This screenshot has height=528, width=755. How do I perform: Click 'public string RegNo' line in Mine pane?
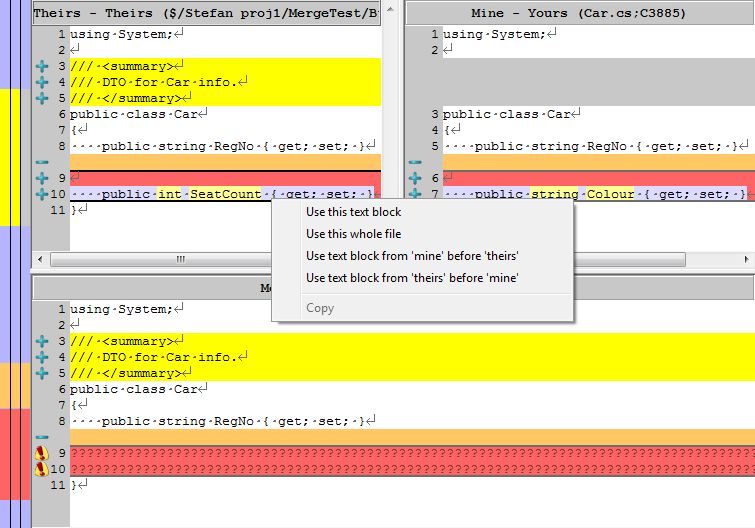coord(599,146)
